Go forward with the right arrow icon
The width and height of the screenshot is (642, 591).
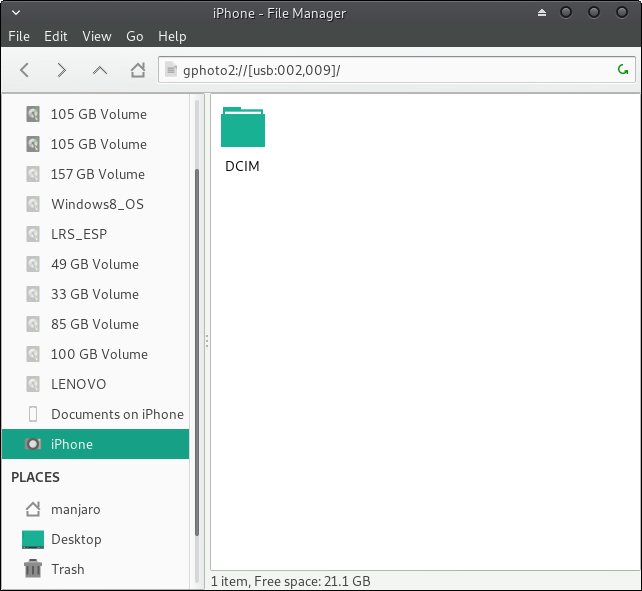[62, 70]
